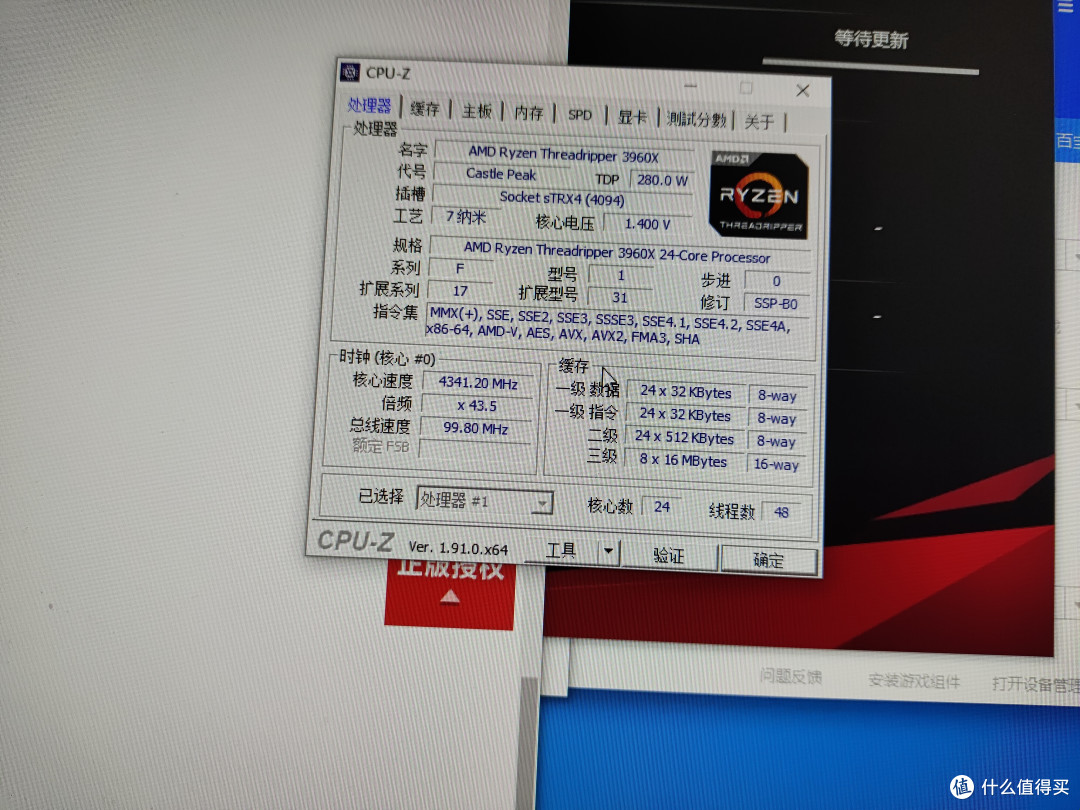Click the 24 x 512 KBytes L2 value

tap(685, 437)
